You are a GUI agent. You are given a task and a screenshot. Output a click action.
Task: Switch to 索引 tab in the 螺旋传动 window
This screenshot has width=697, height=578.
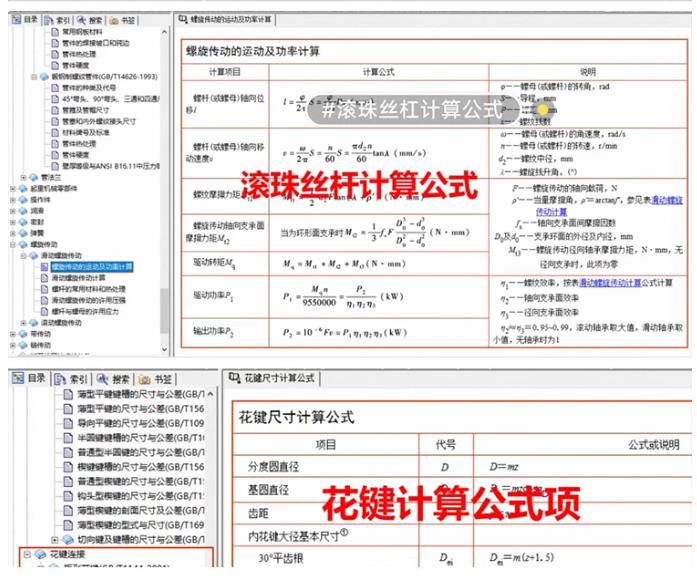coord(57,20)
